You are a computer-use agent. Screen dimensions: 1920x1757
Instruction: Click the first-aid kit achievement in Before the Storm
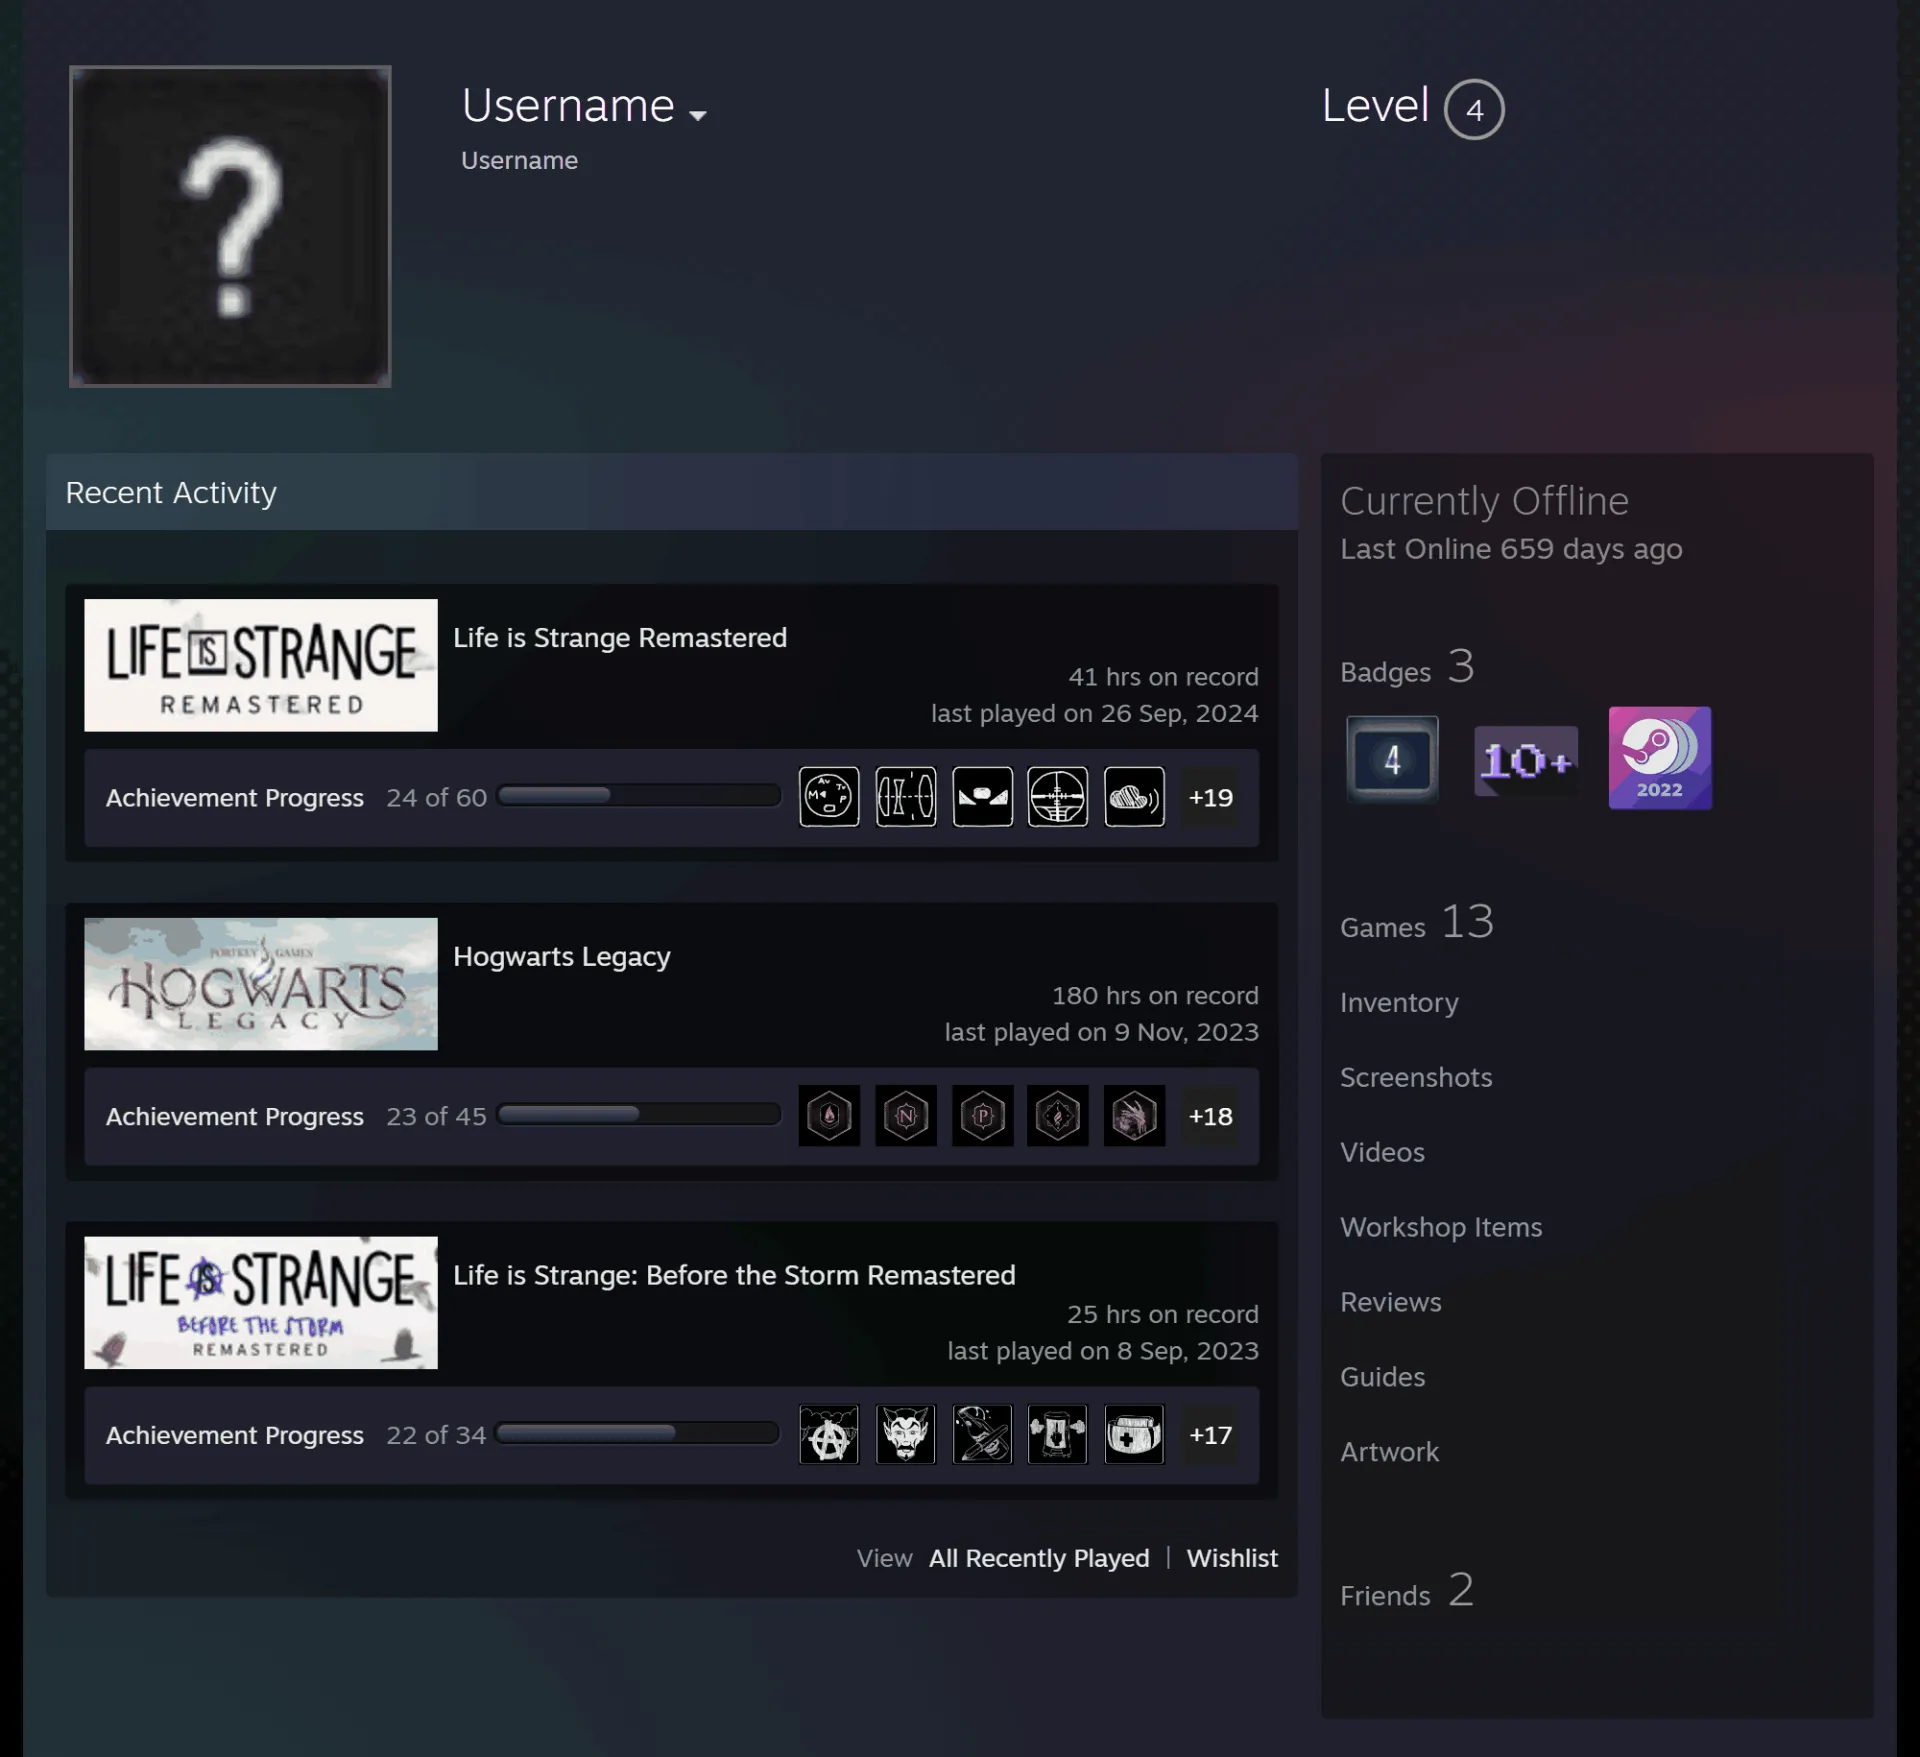coord(1134,1434)
